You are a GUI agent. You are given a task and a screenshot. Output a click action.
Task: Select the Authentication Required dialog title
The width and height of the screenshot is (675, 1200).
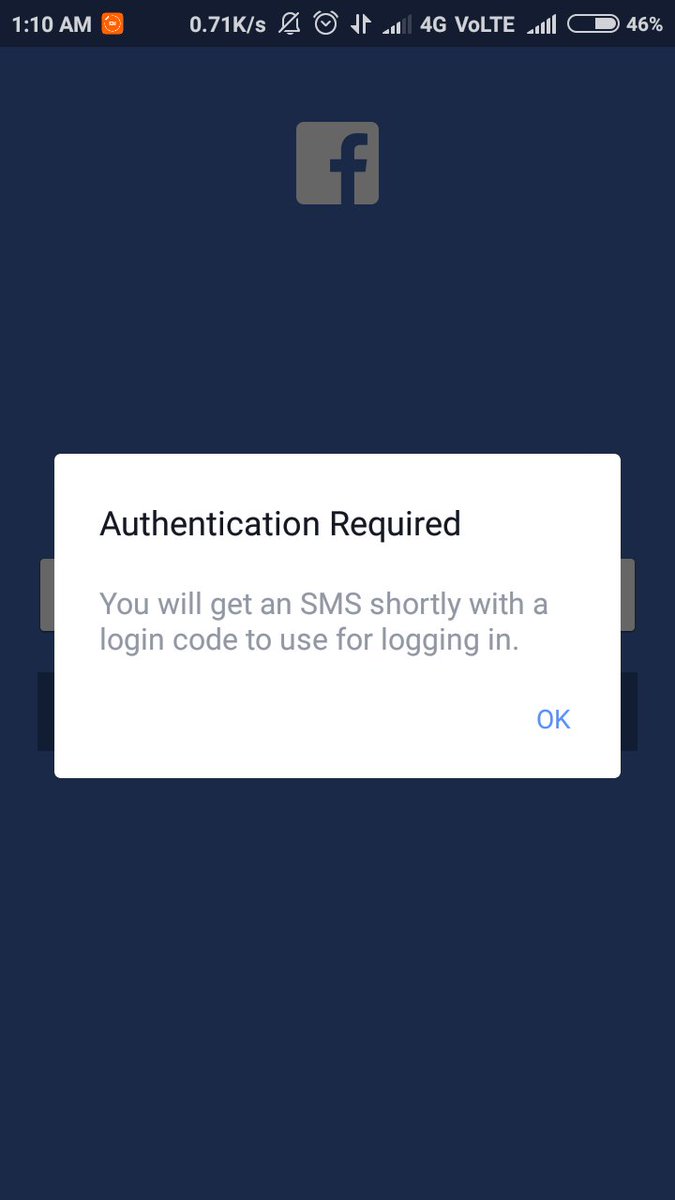[280, 523]
